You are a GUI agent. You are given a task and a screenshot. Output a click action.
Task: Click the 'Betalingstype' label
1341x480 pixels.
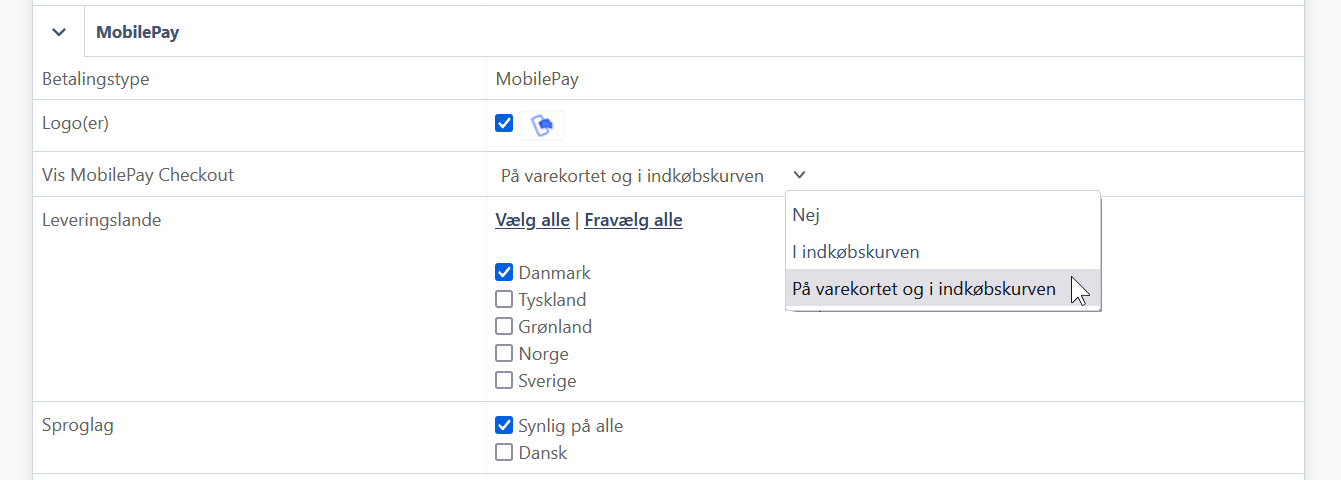96,79
